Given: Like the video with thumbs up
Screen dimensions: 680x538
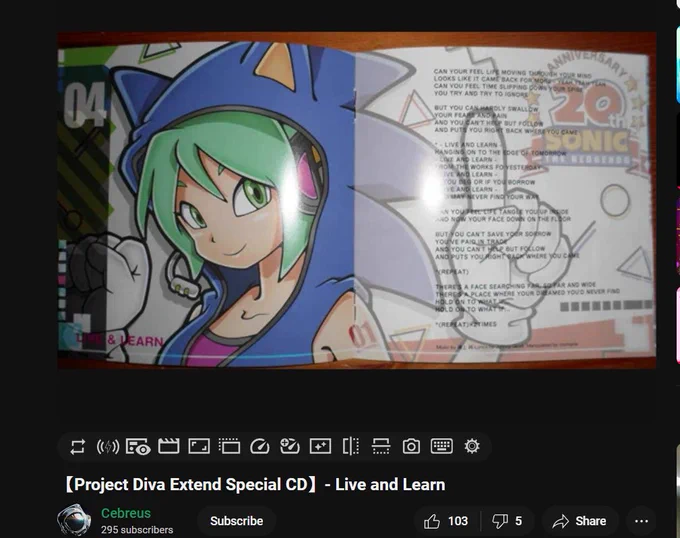Looking at the screenshot, I should (447, 521).
